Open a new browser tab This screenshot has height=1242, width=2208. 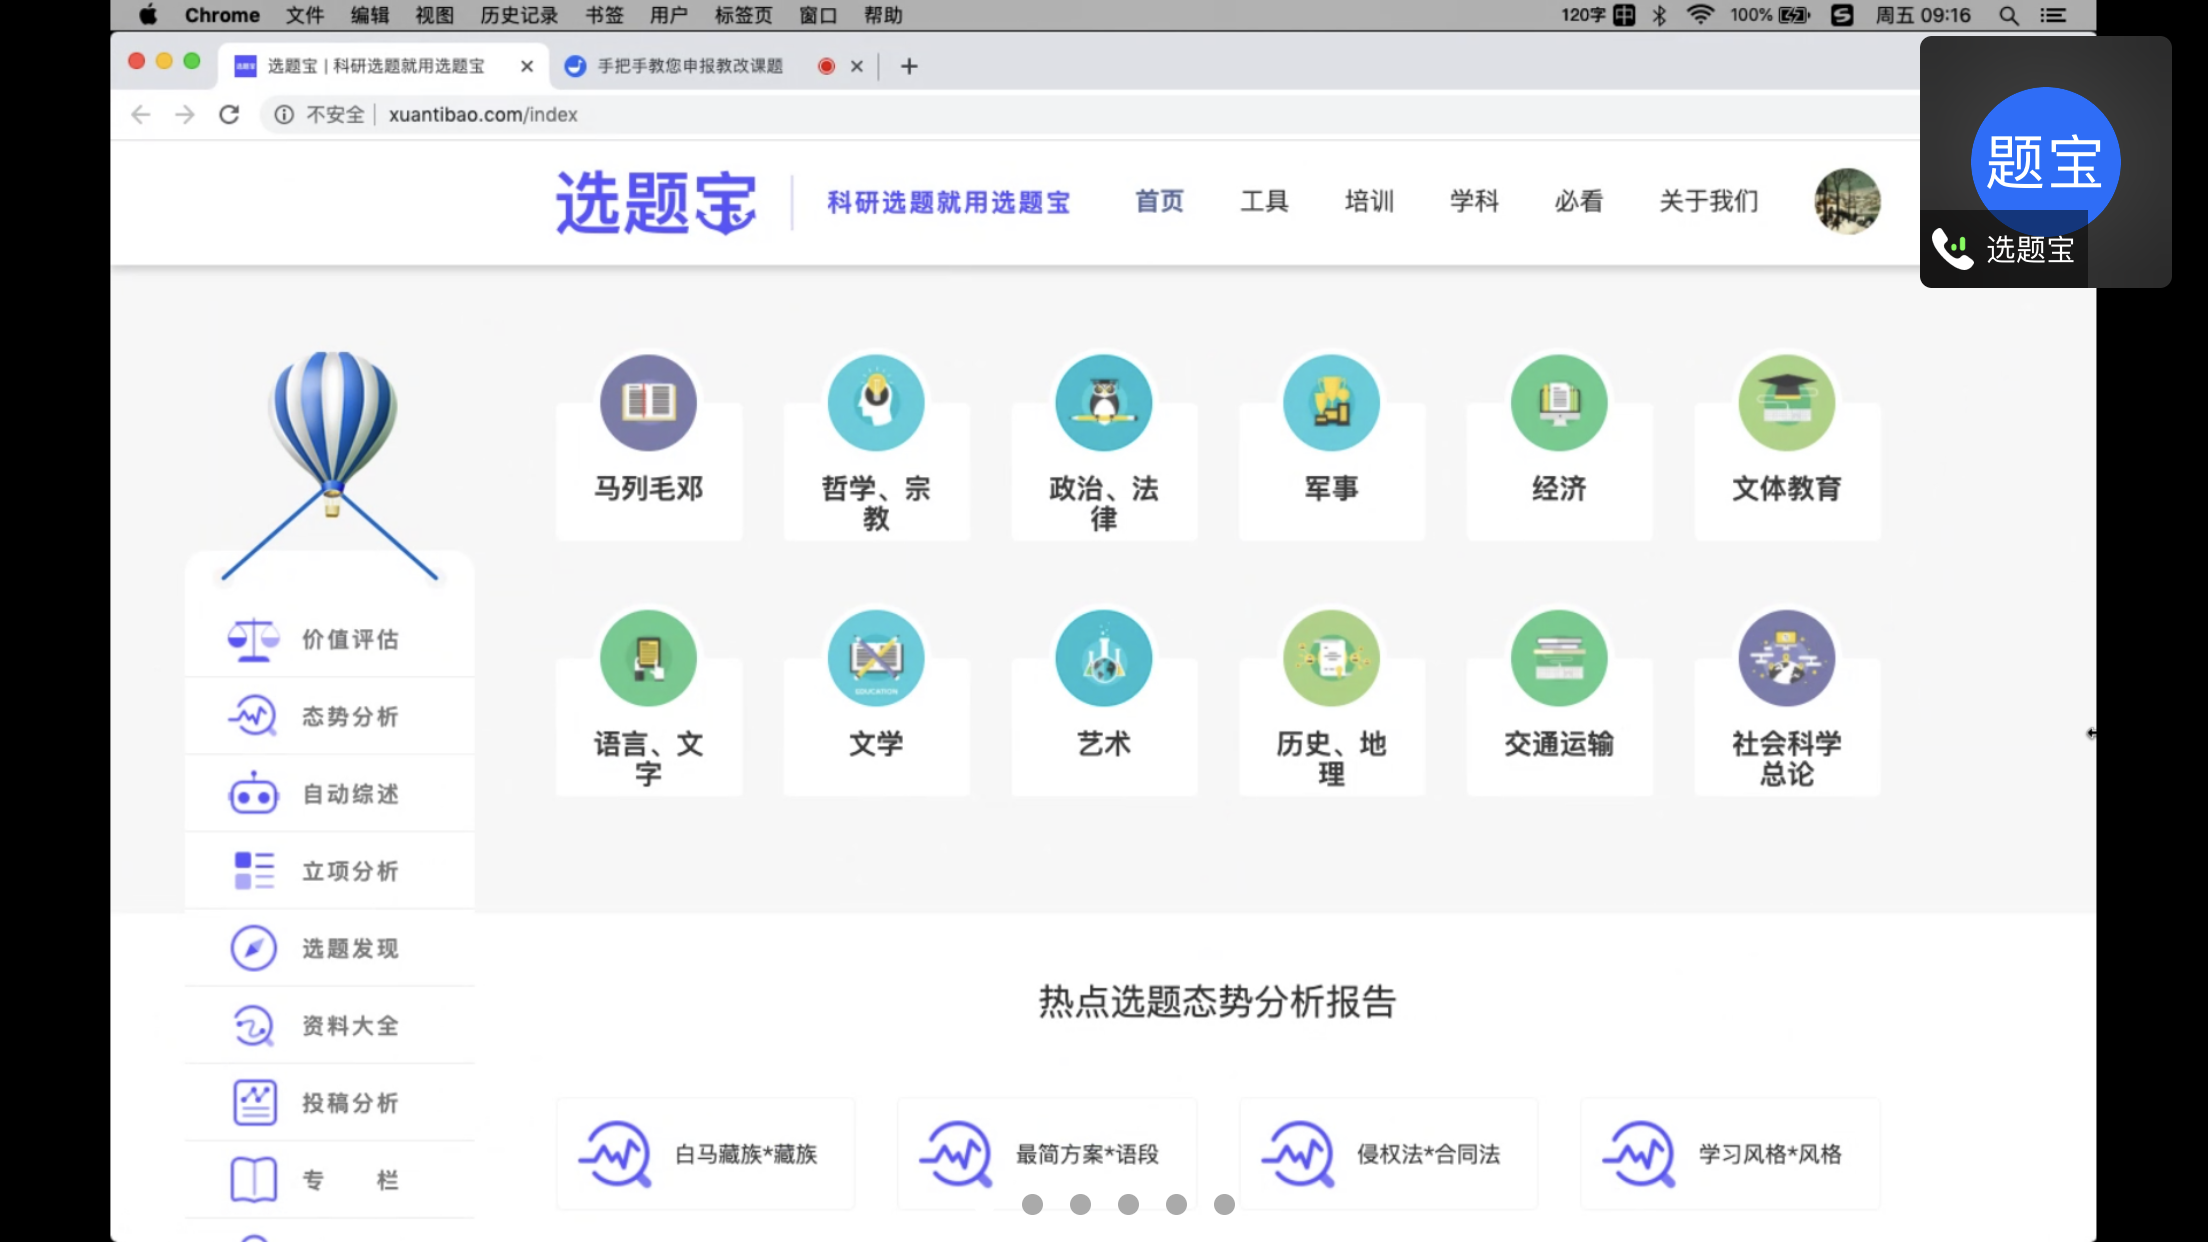909,66
